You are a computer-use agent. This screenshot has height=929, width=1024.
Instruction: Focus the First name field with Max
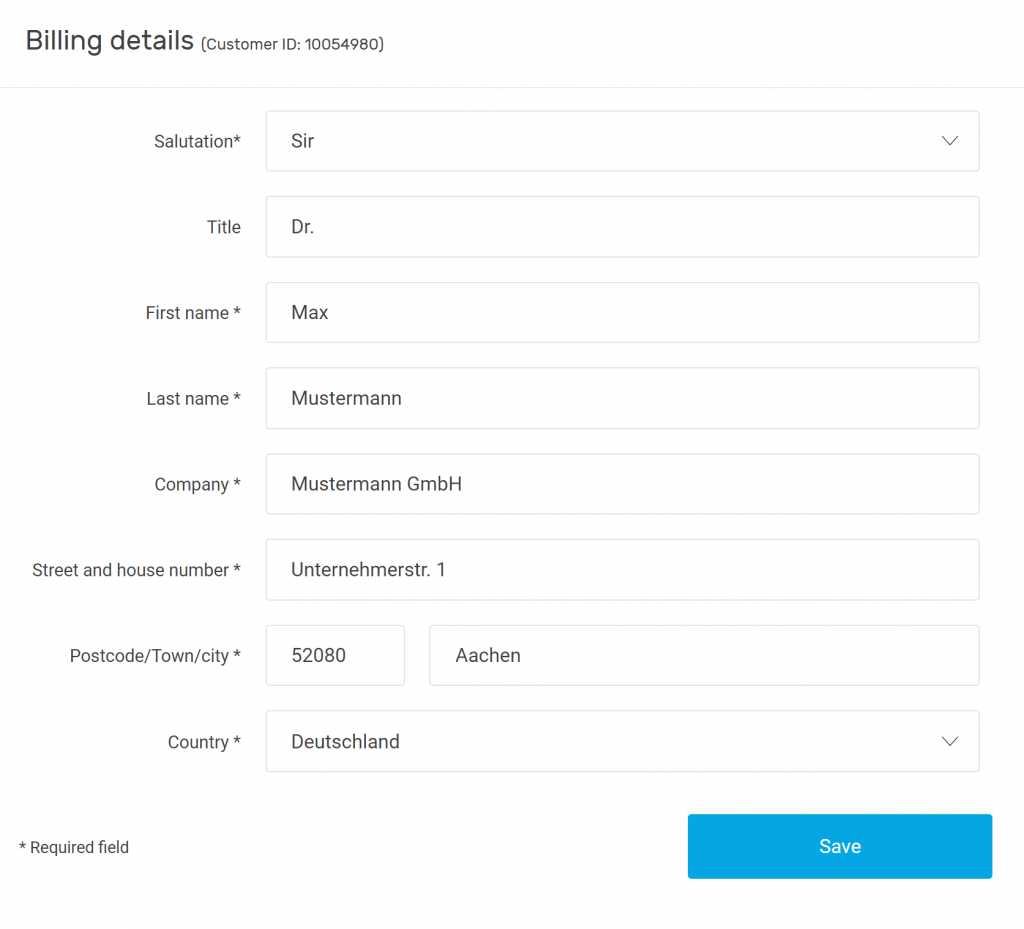tap(622, 313)
